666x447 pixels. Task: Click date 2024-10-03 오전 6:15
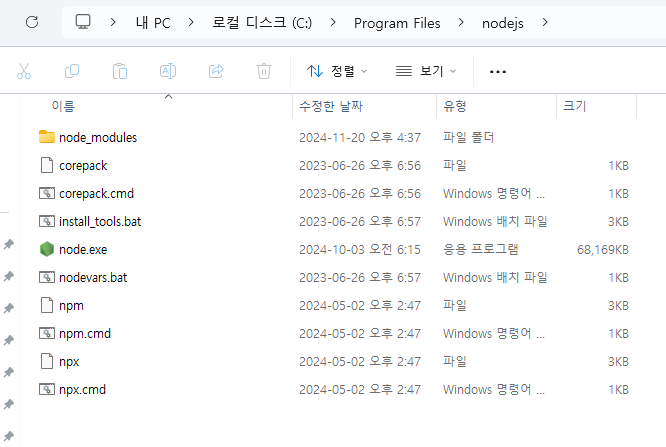[x=360, y=249]
